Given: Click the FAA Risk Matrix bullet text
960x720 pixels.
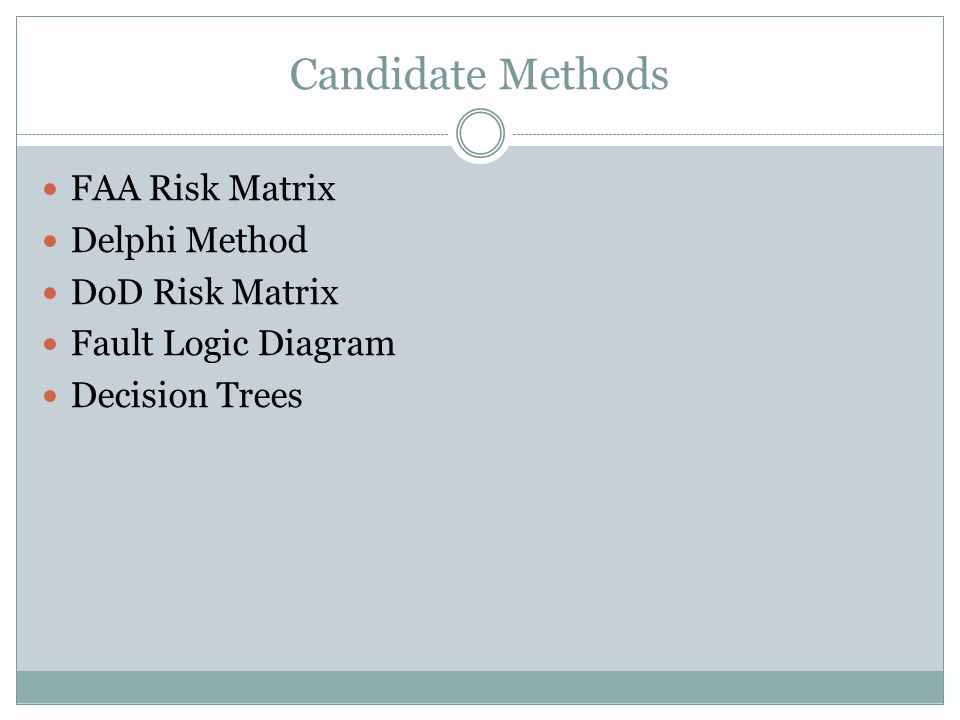Looking at the screenshot, I should coord(203,187).
